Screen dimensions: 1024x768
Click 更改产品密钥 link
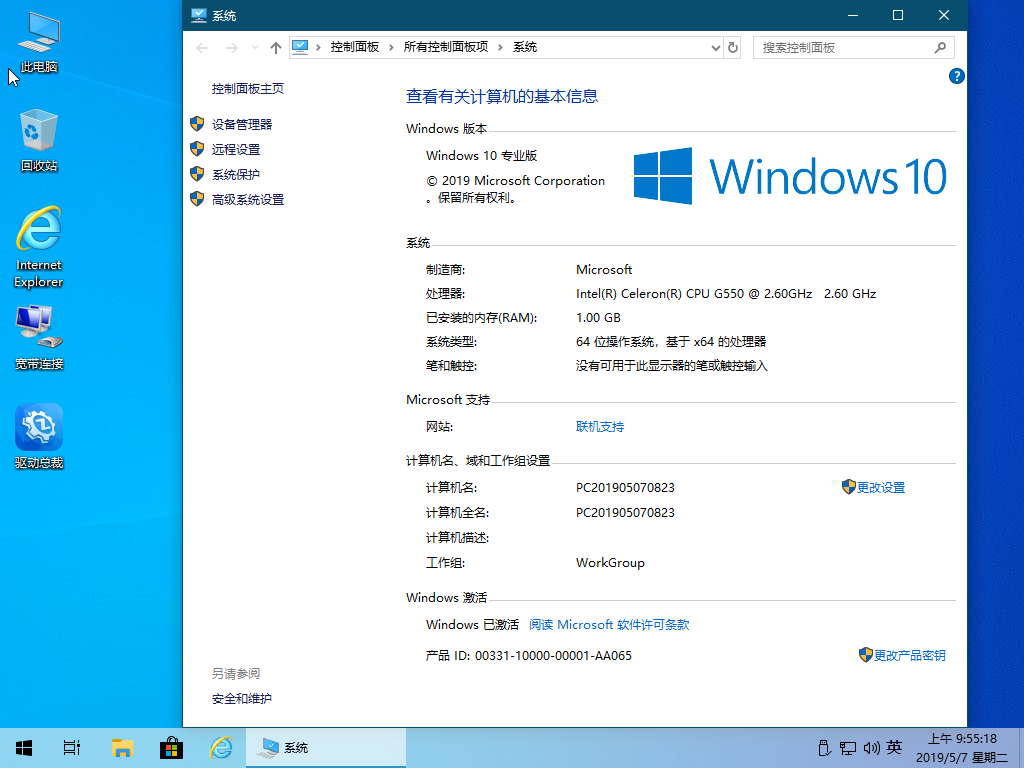[x=909, y=656]
